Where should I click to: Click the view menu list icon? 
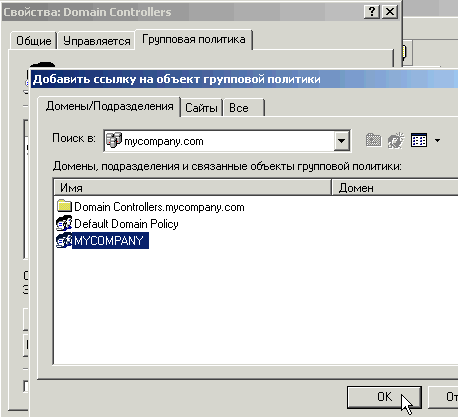(x=419, y=140)
